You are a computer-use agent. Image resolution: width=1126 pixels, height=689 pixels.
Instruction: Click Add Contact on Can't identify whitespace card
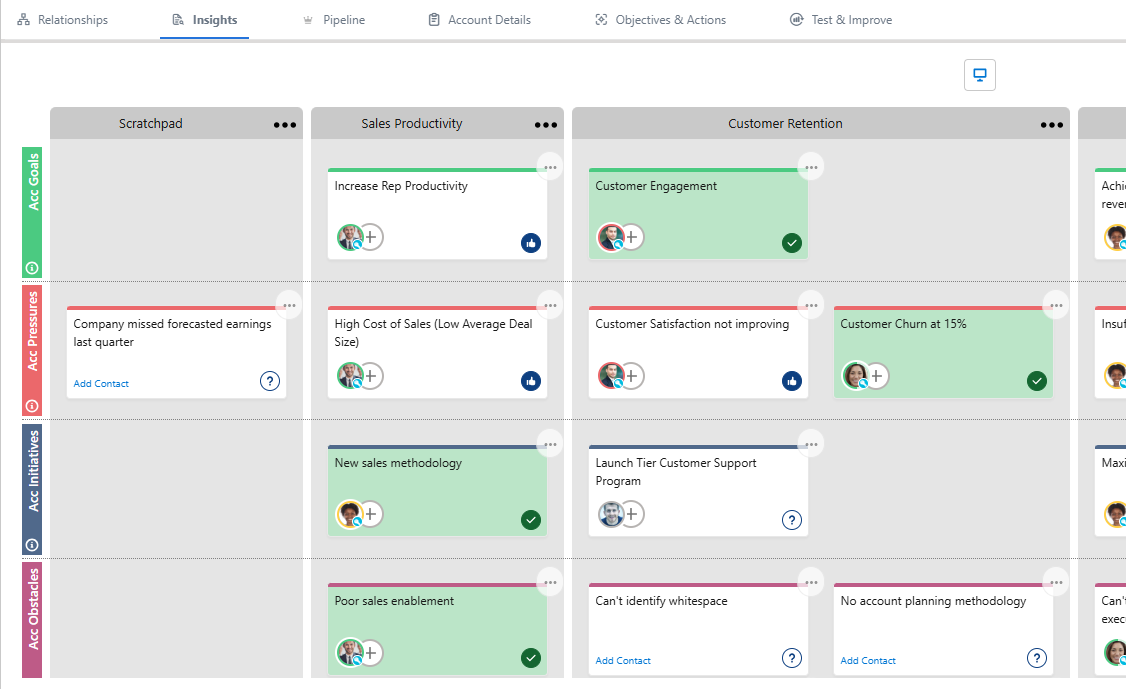click(x=623, y=661)
